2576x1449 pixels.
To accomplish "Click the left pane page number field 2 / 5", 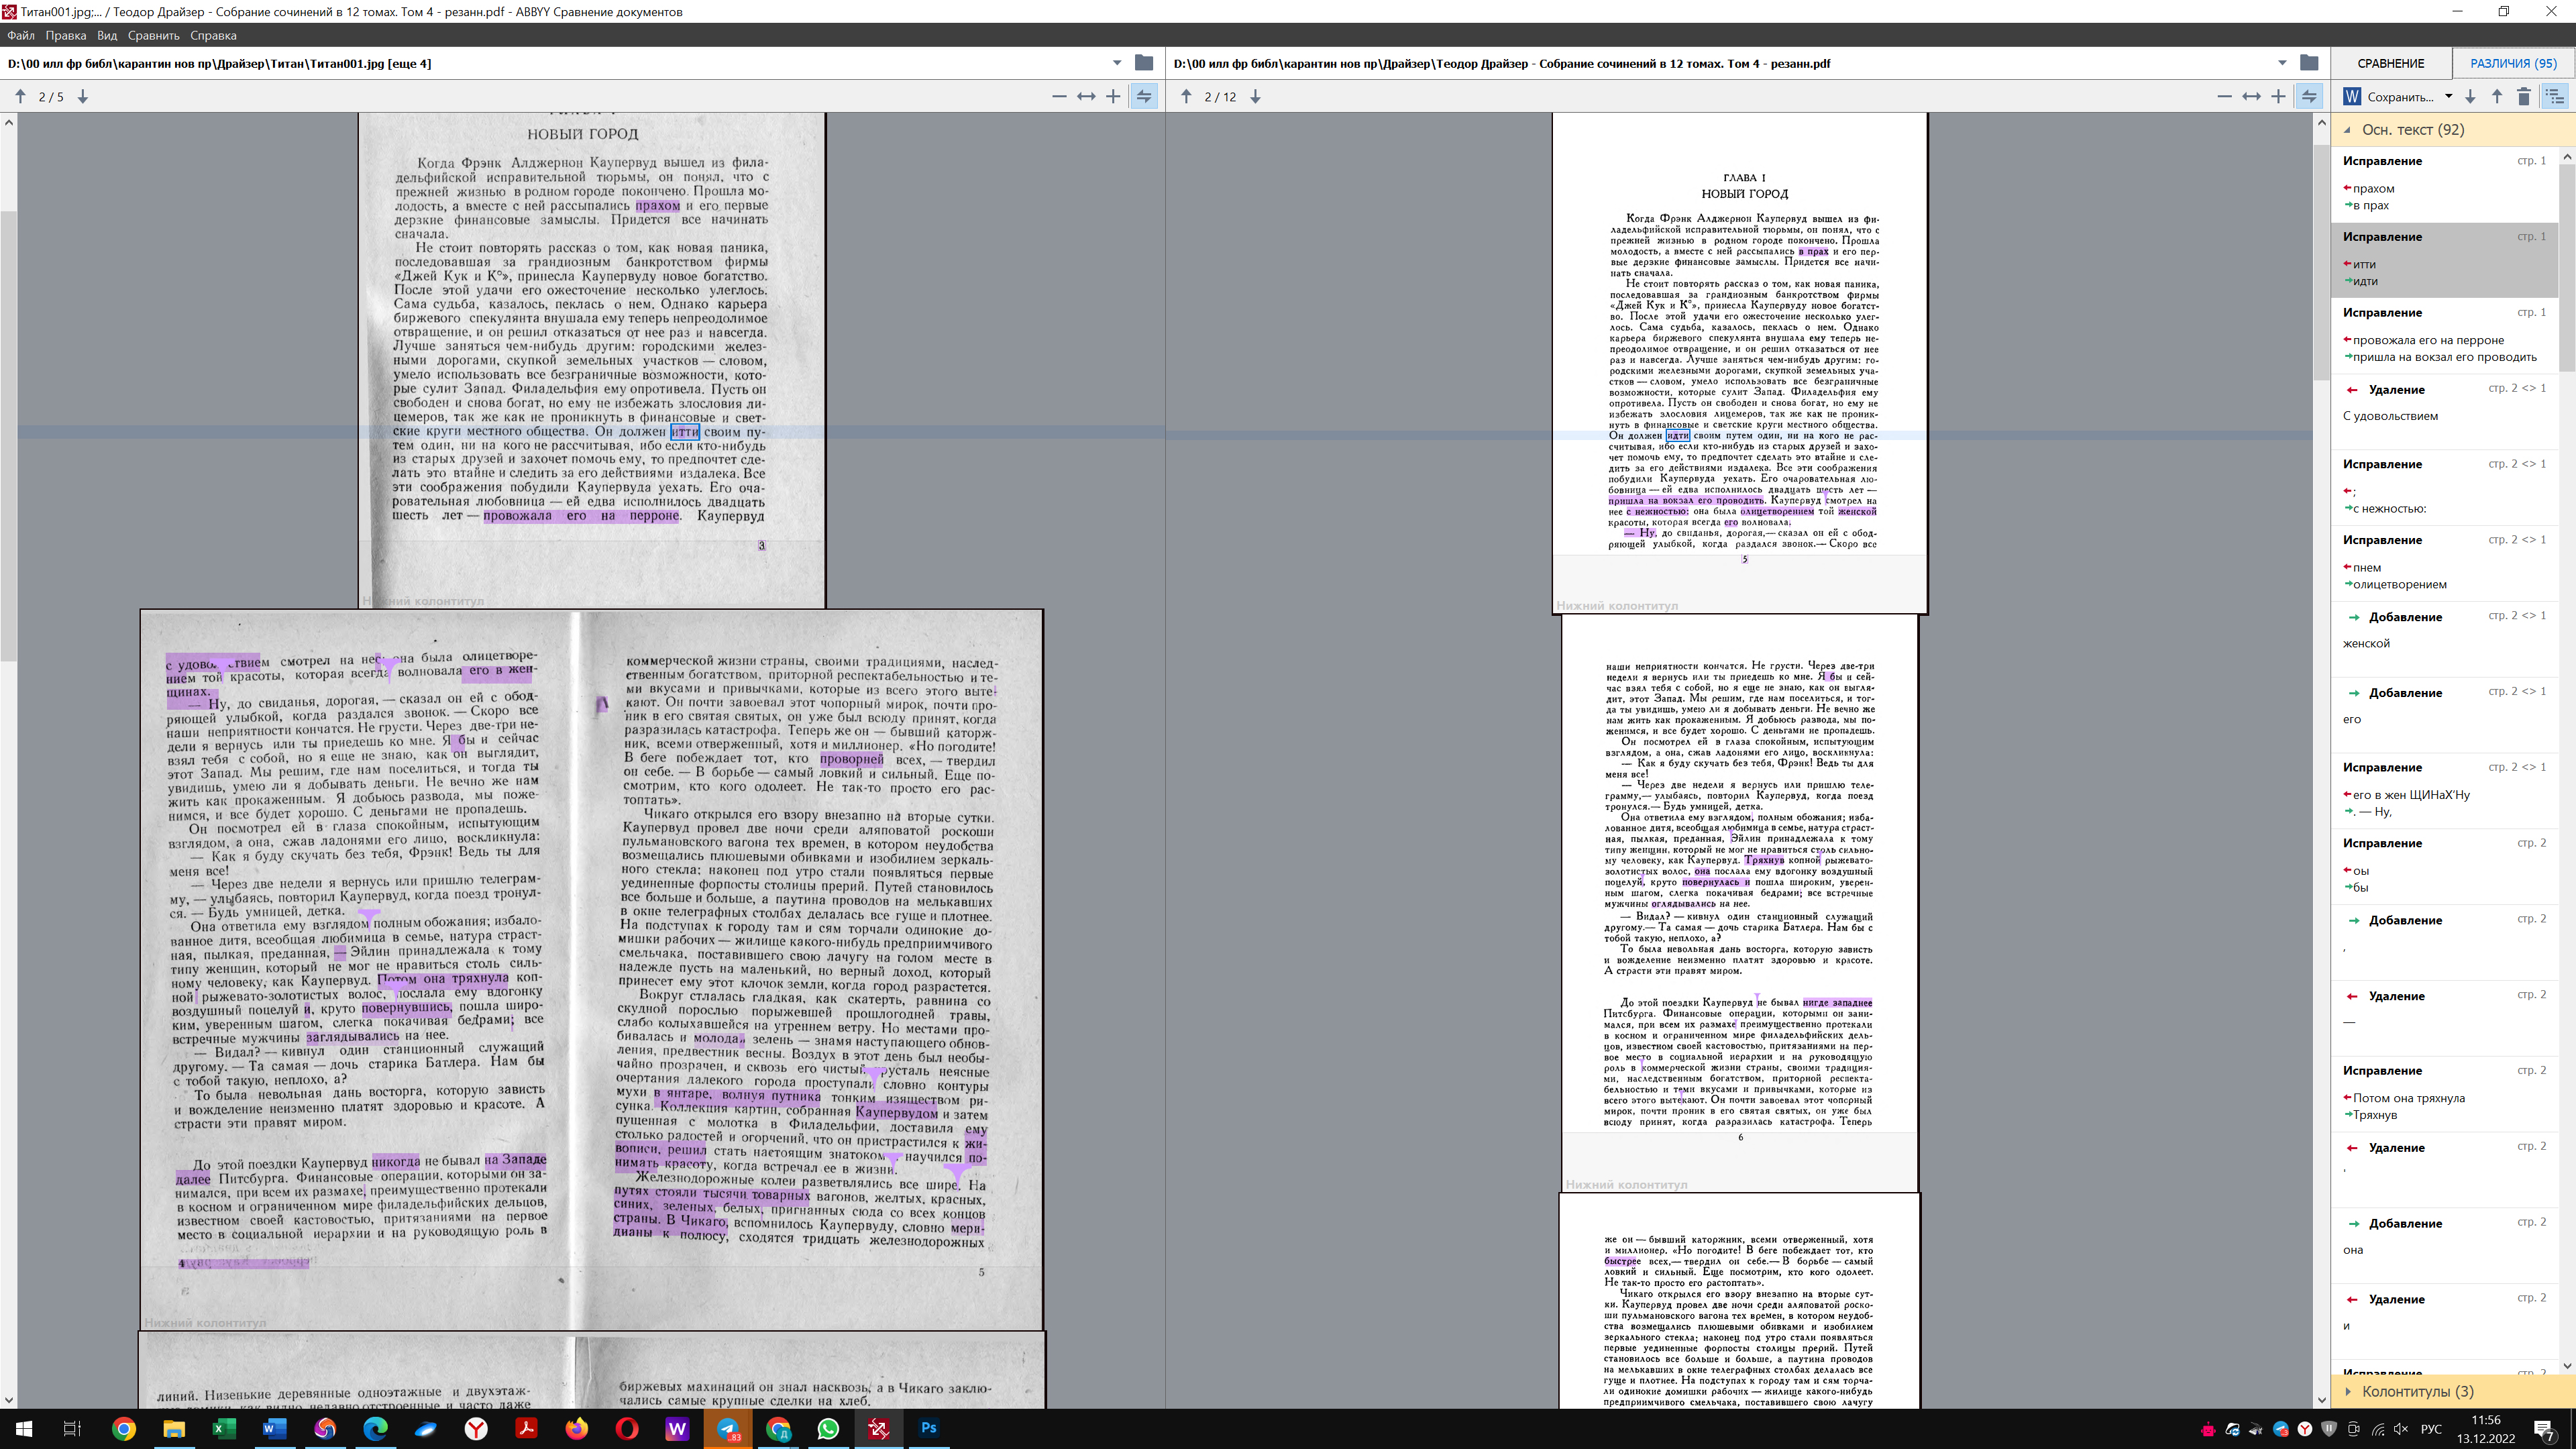I will [51, 97].
